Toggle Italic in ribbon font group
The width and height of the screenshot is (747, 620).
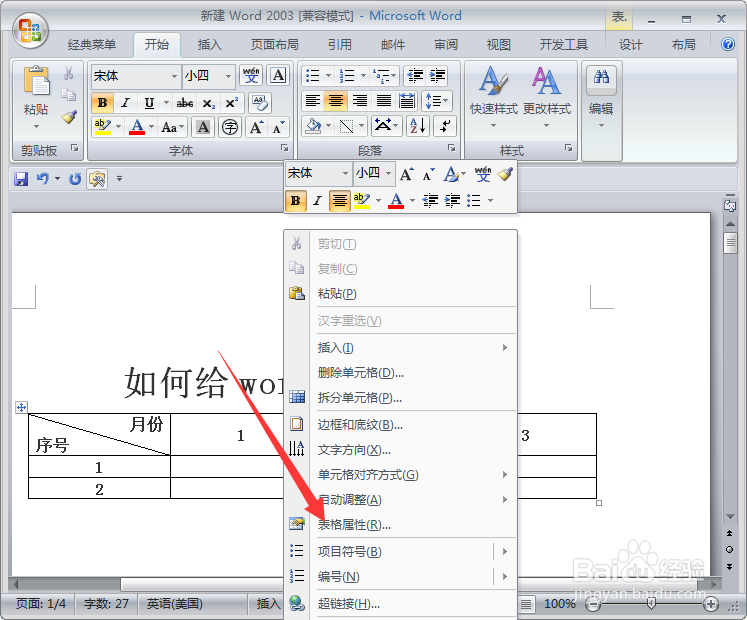[125, 102]
